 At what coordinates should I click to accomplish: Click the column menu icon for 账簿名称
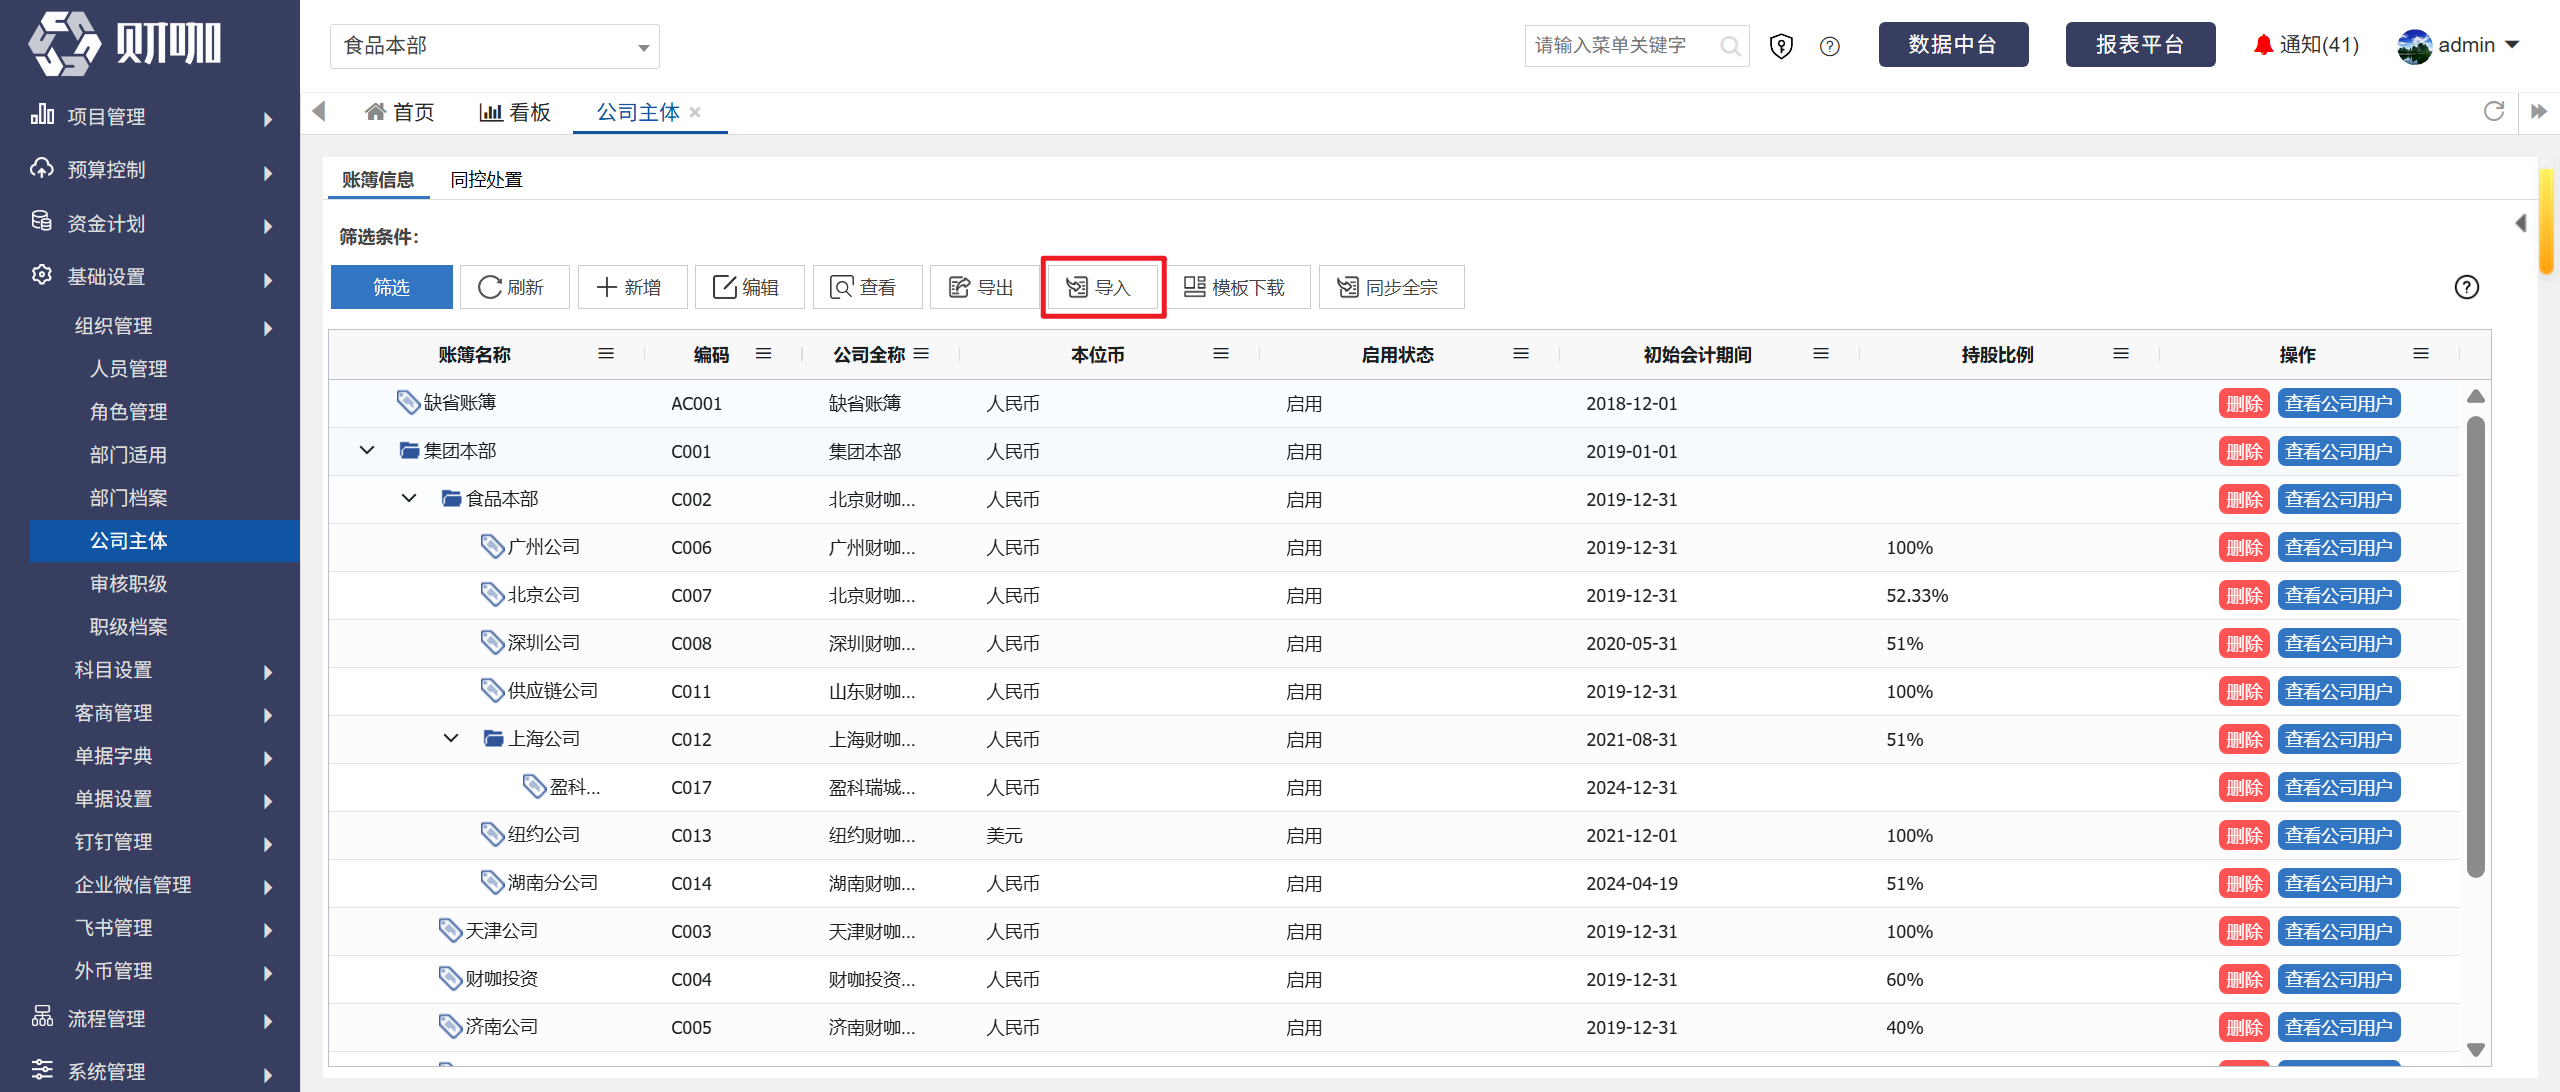[x=606, y=354]
